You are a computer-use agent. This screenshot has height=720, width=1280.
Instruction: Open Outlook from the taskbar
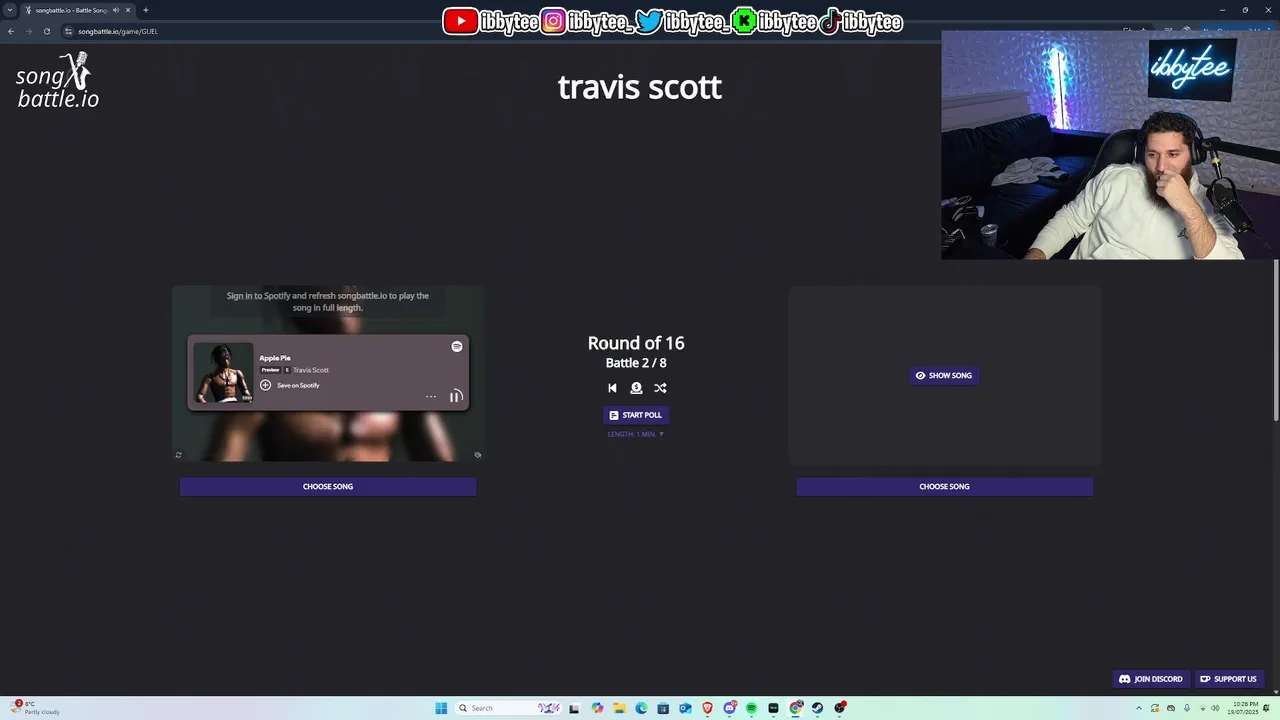685,708
